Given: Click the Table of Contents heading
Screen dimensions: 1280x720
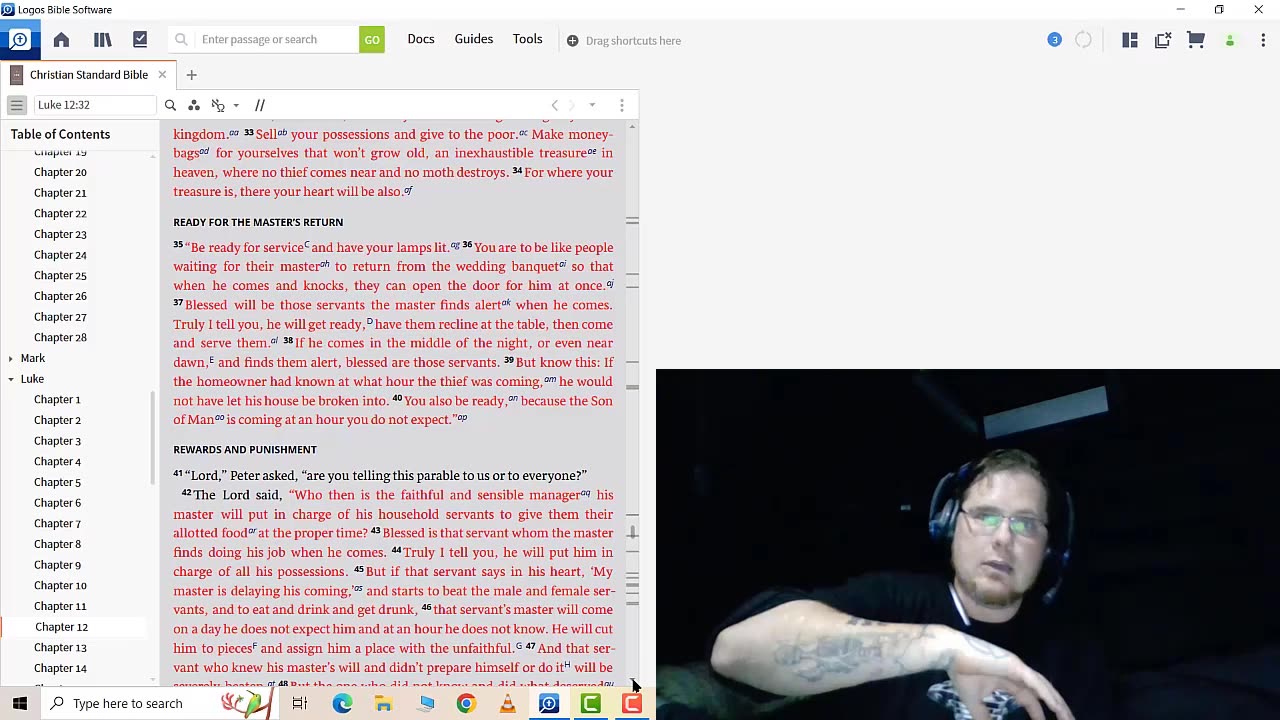Looking at the screenshot, I should click(x=60, y=134).
